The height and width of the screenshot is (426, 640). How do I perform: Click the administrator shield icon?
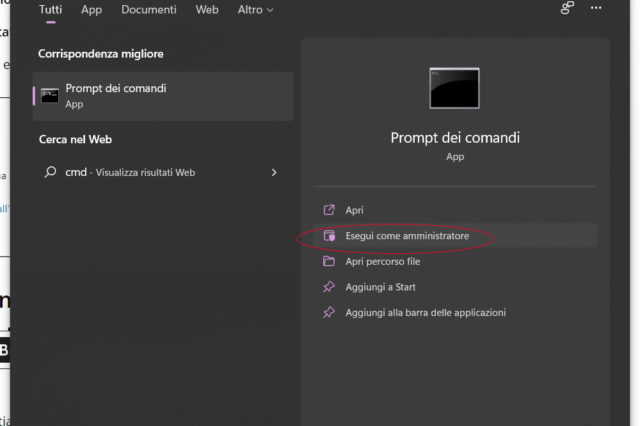(328, 236)
